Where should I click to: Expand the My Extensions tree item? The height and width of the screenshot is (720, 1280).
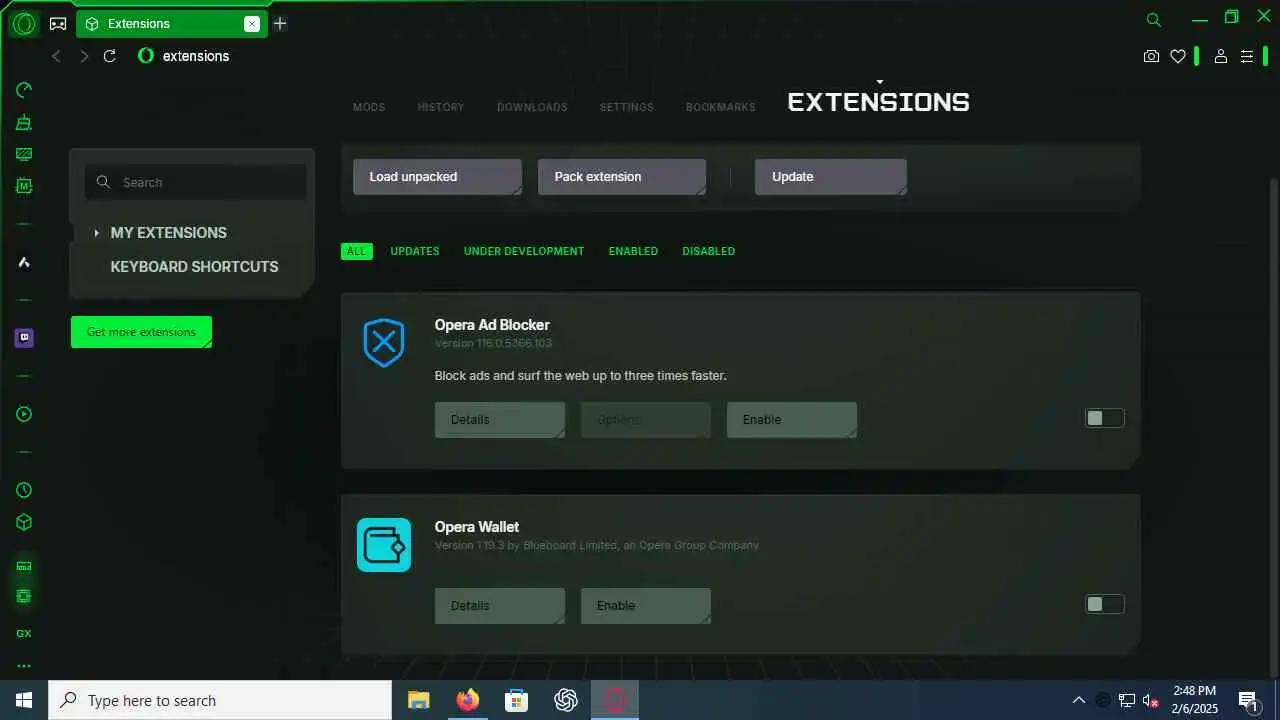tap(97, 233)
